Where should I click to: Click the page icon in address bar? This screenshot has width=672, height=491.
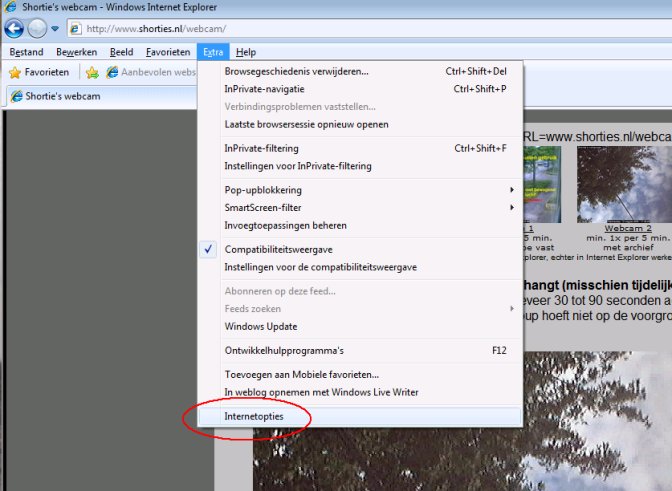click(x=75, y=29)
